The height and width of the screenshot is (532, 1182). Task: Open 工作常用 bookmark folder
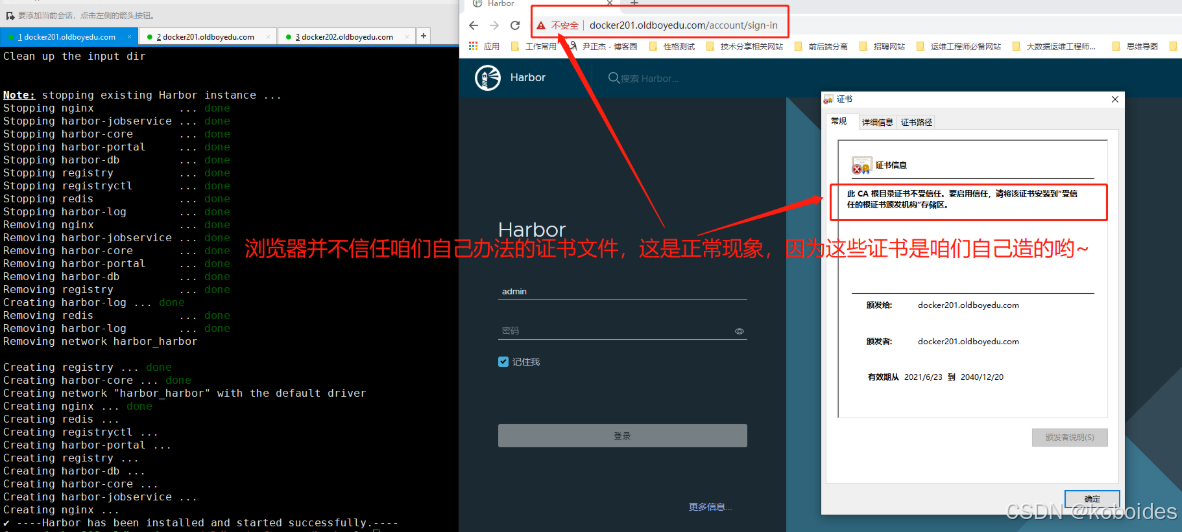(534, 46)
